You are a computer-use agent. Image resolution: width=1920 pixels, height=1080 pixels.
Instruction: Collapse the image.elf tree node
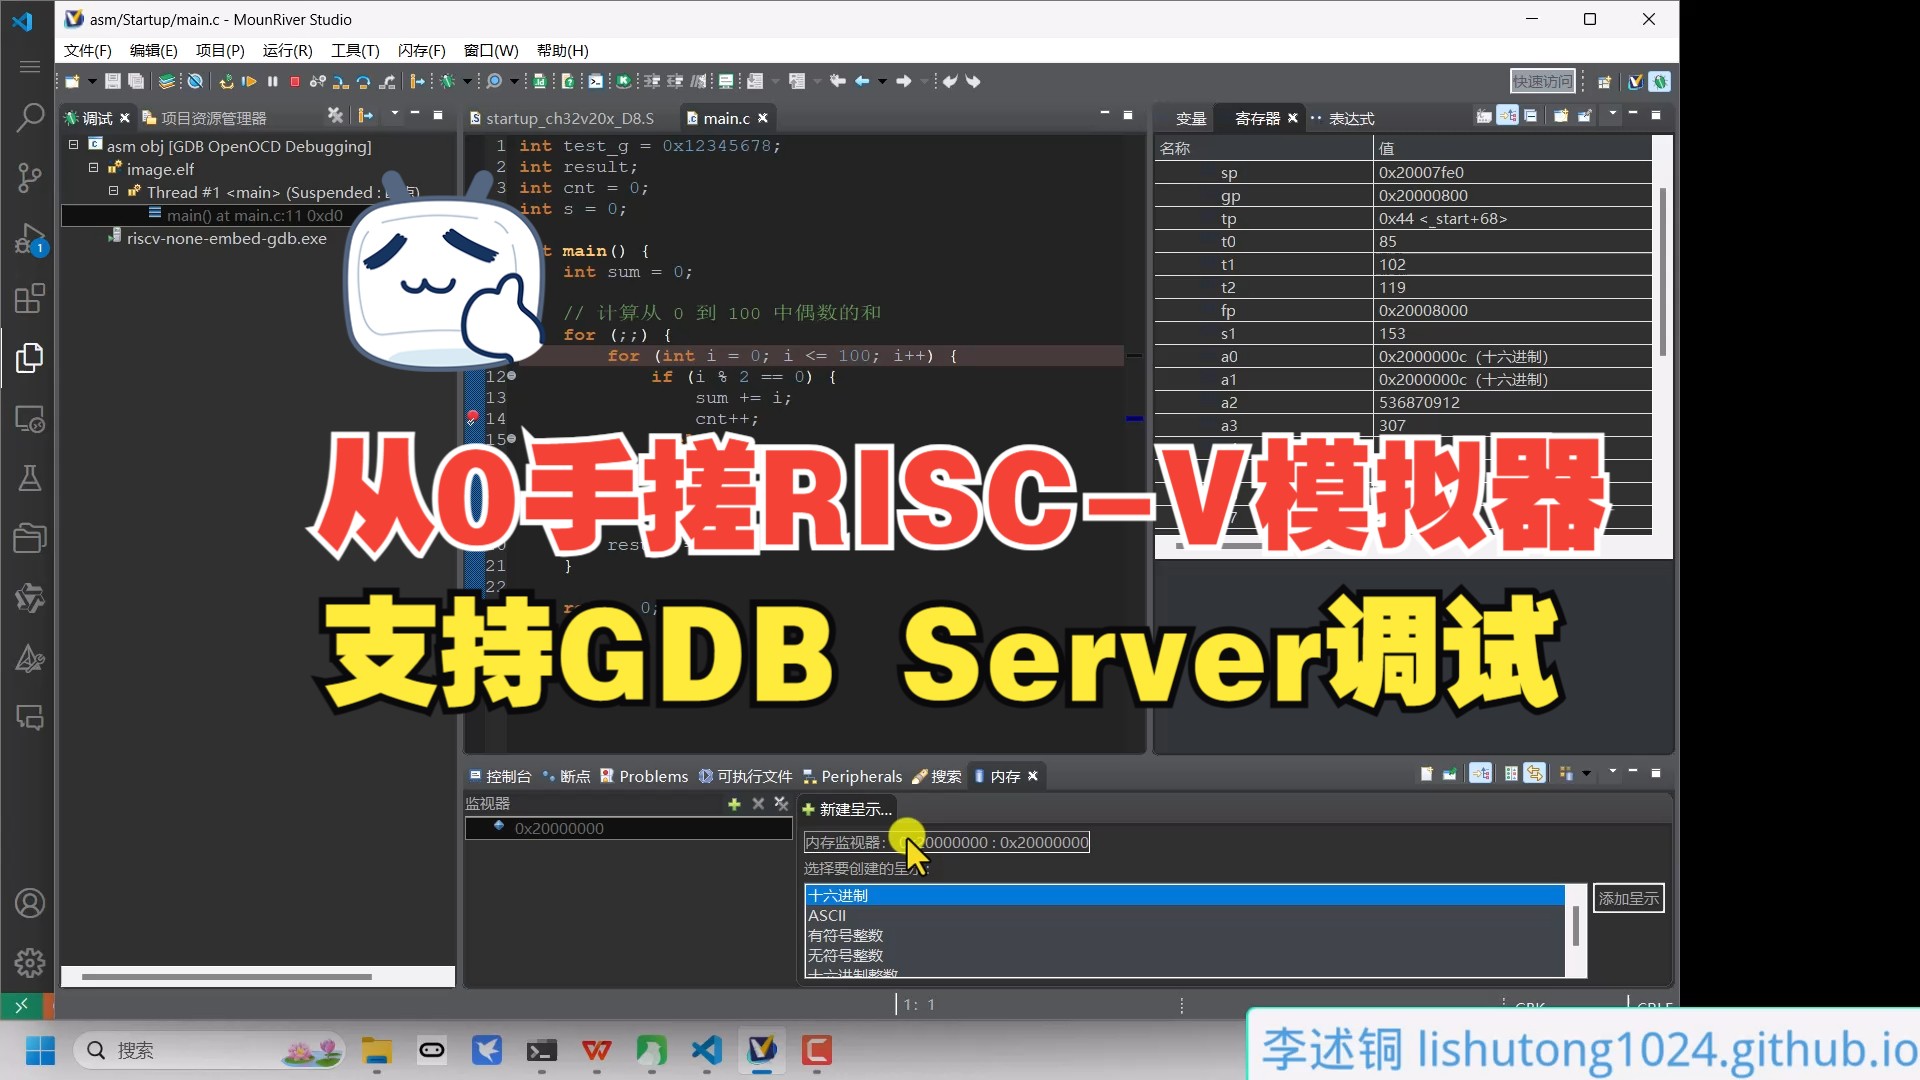pyautogui.click(x=93, y=168)
